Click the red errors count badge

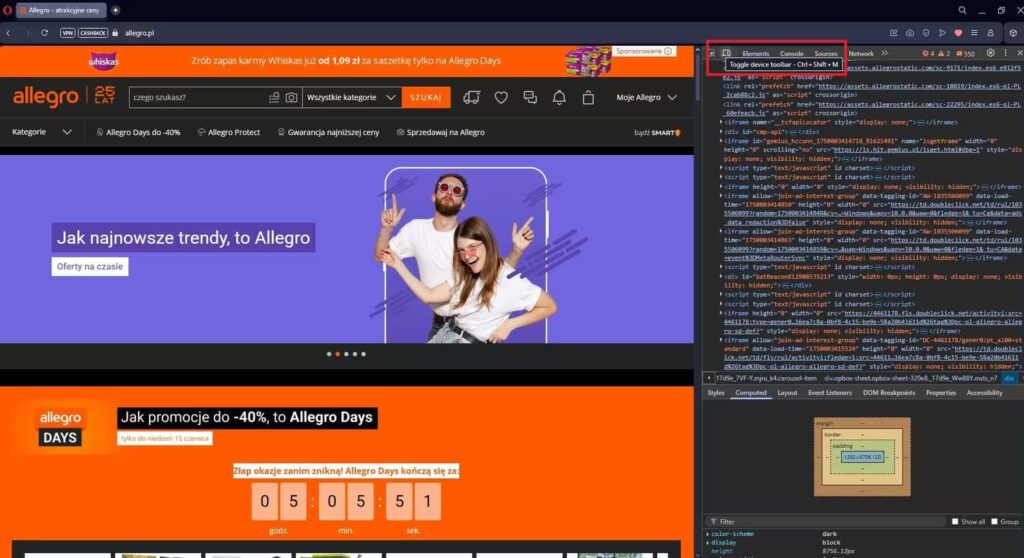[x=928, y=54]
